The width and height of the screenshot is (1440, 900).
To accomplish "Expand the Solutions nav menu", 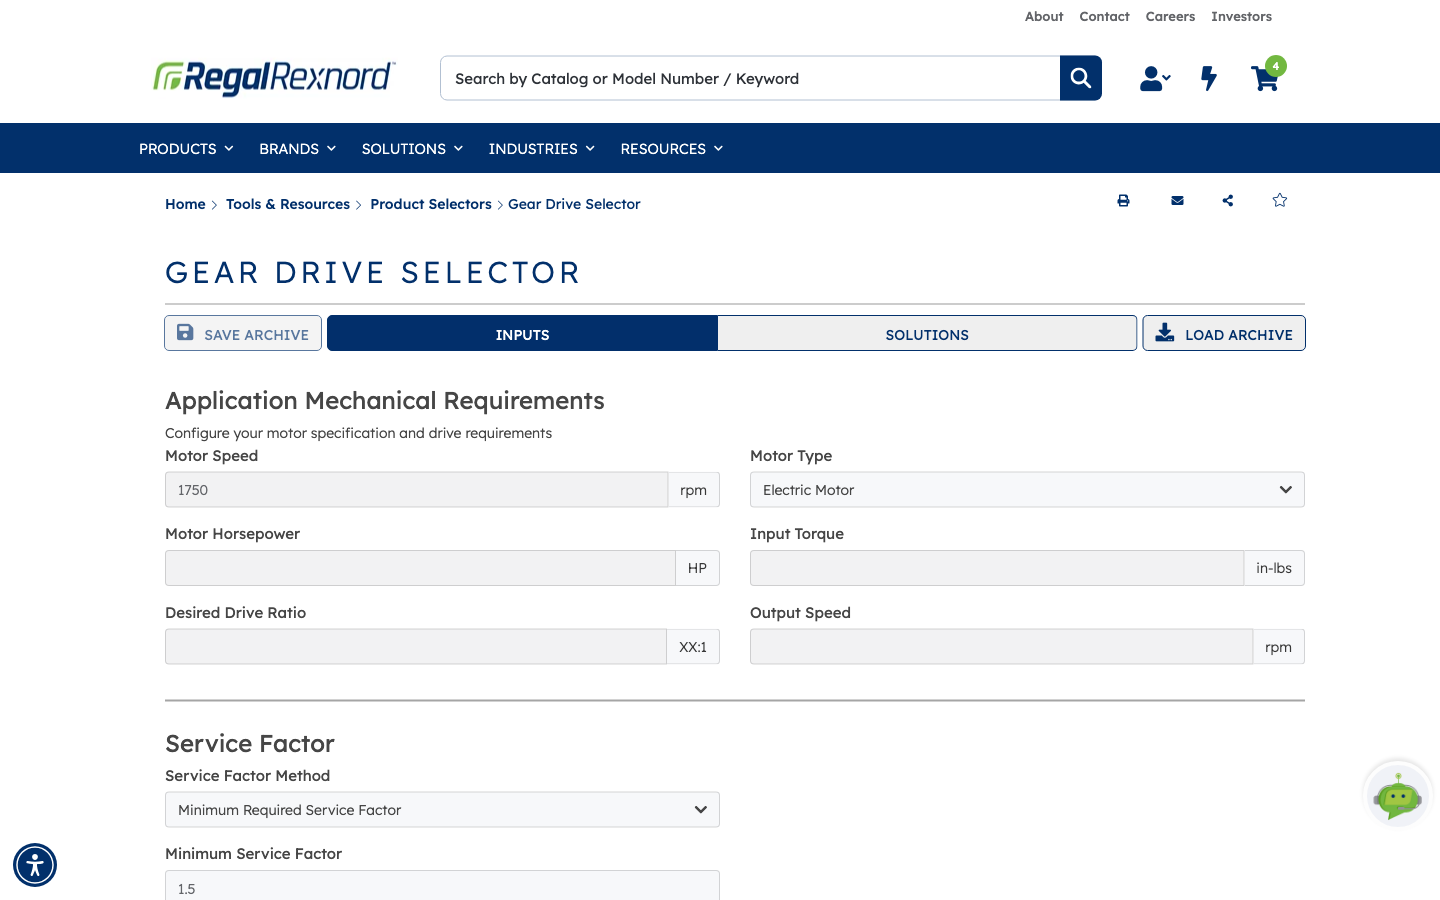I will 412,149.
